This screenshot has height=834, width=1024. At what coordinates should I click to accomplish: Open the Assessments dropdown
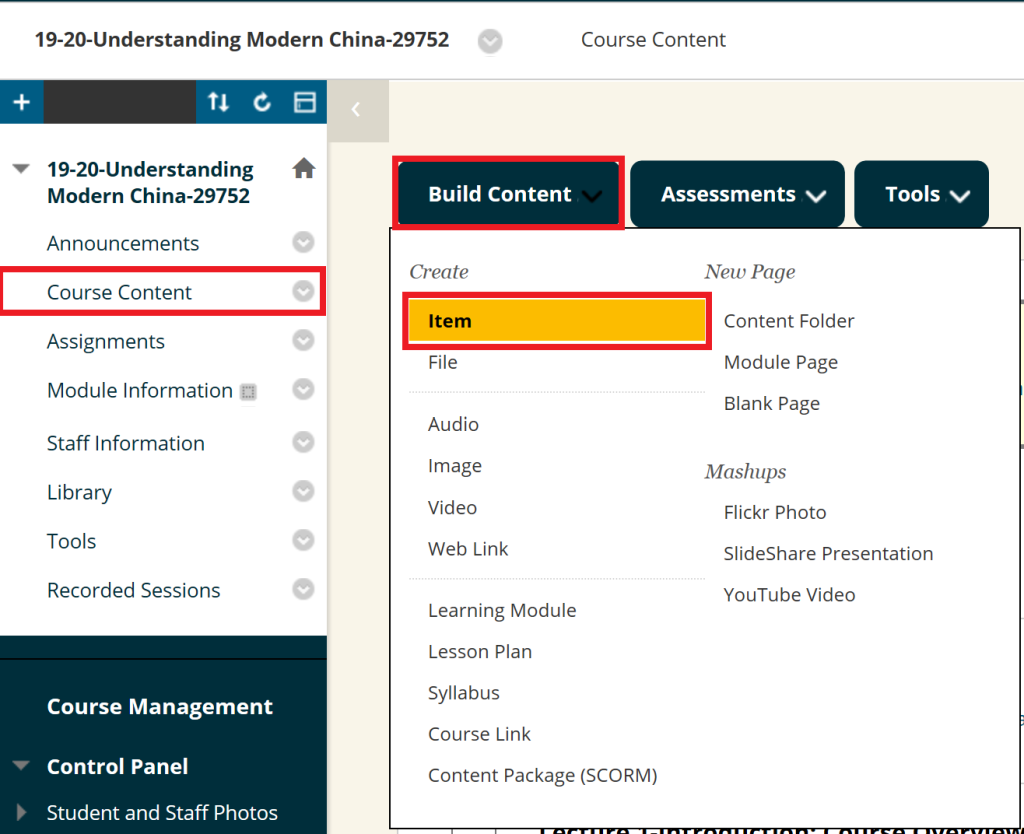[737, 193]
